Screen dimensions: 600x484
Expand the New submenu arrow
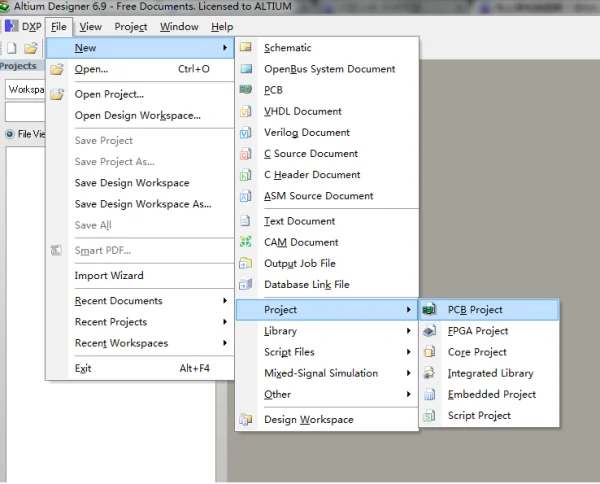click(x=225, y=48)
